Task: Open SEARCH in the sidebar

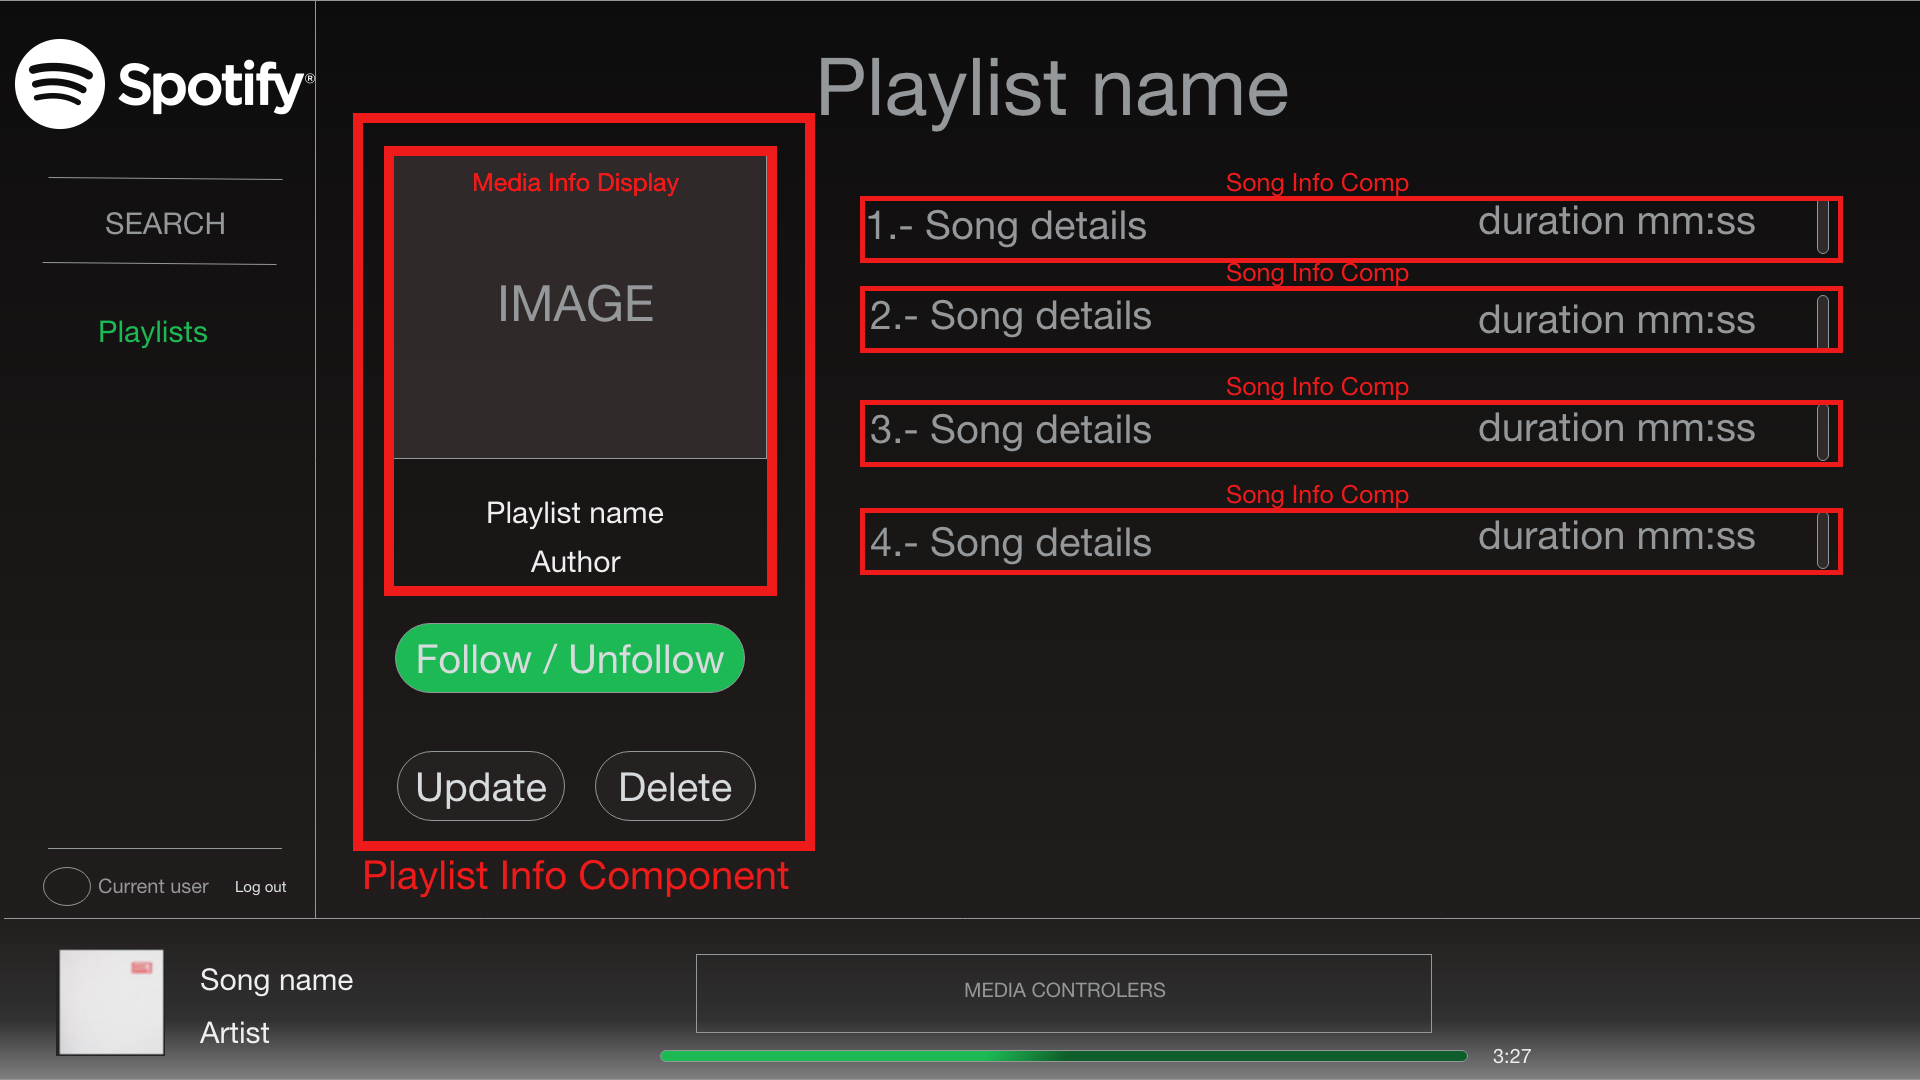Action: [x=165, y=223]
